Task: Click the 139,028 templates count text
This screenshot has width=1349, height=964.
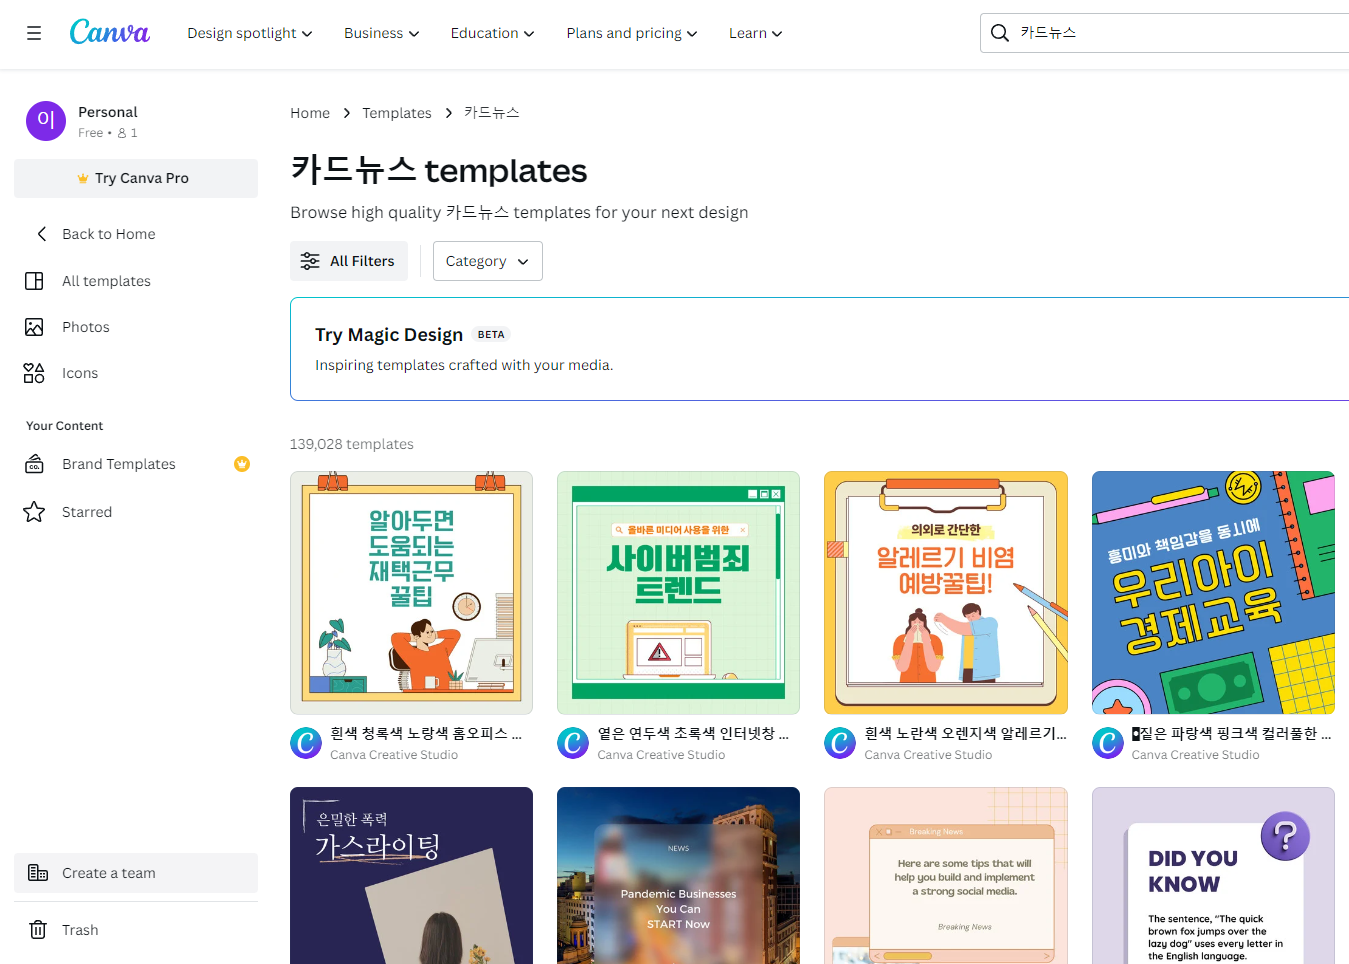Action: click(x=352, y=444)
